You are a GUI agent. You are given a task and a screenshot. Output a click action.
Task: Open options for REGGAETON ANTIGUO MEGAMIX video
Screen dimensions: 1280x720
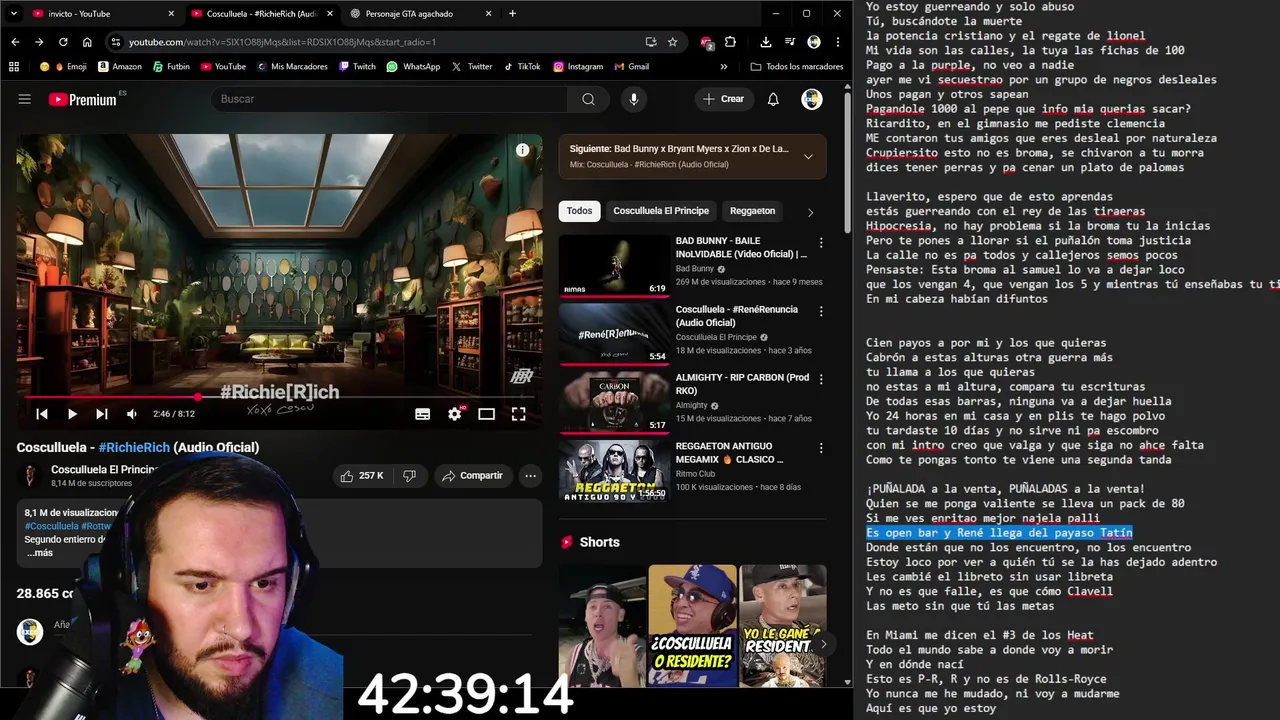[x=821, y=449]
